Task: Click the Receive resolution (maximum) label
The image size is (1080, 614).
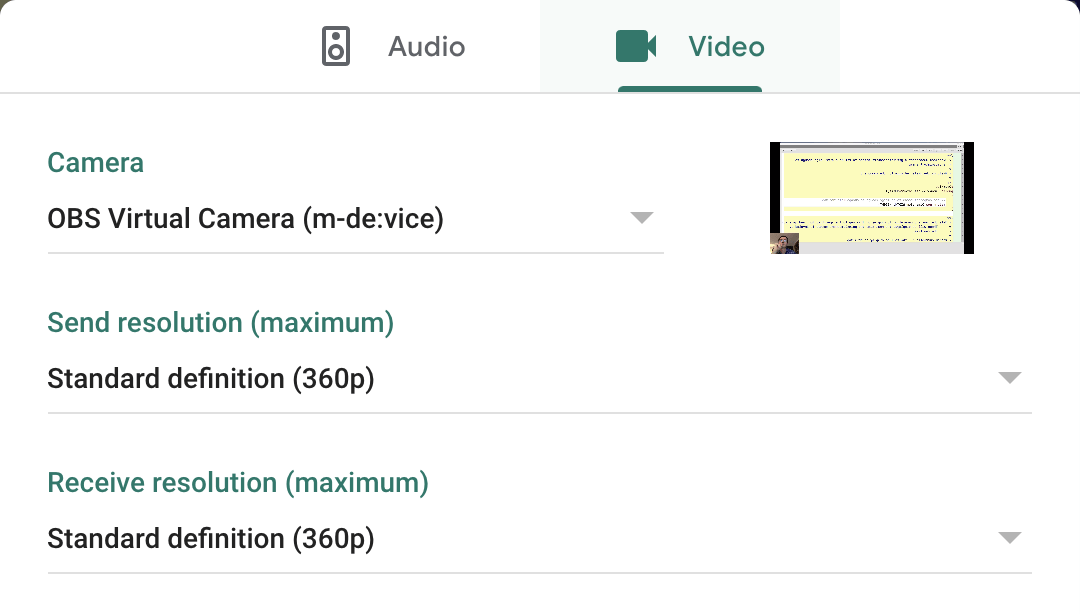Action: [x=238, y=483]
